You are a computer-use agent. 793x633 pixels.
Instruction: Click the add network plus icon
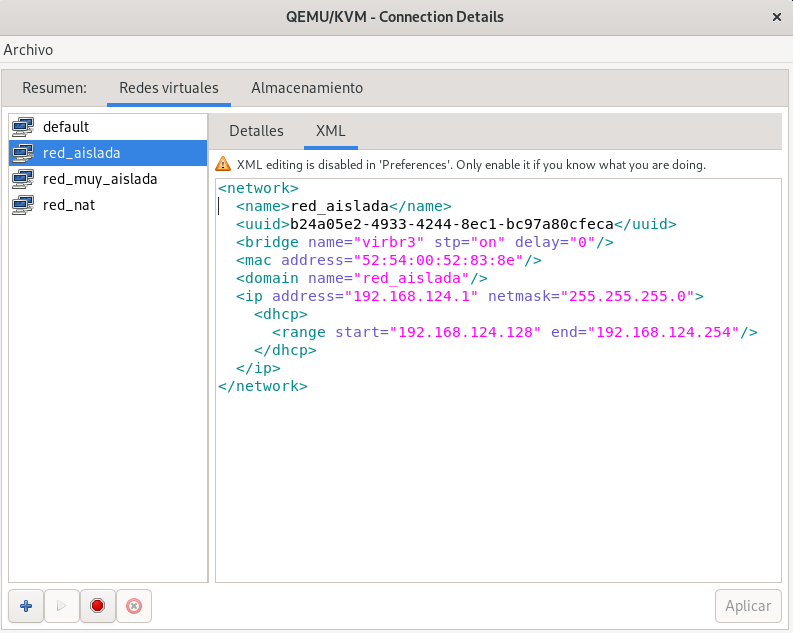coord(26,606)
